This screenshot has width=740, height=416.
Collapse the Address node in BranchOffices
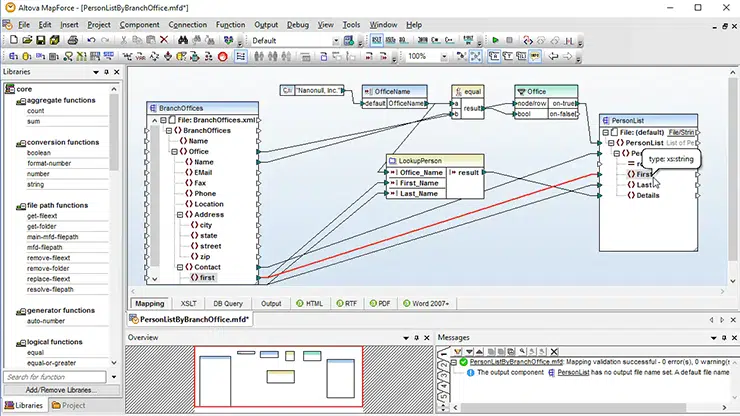(x=180, y=215)
